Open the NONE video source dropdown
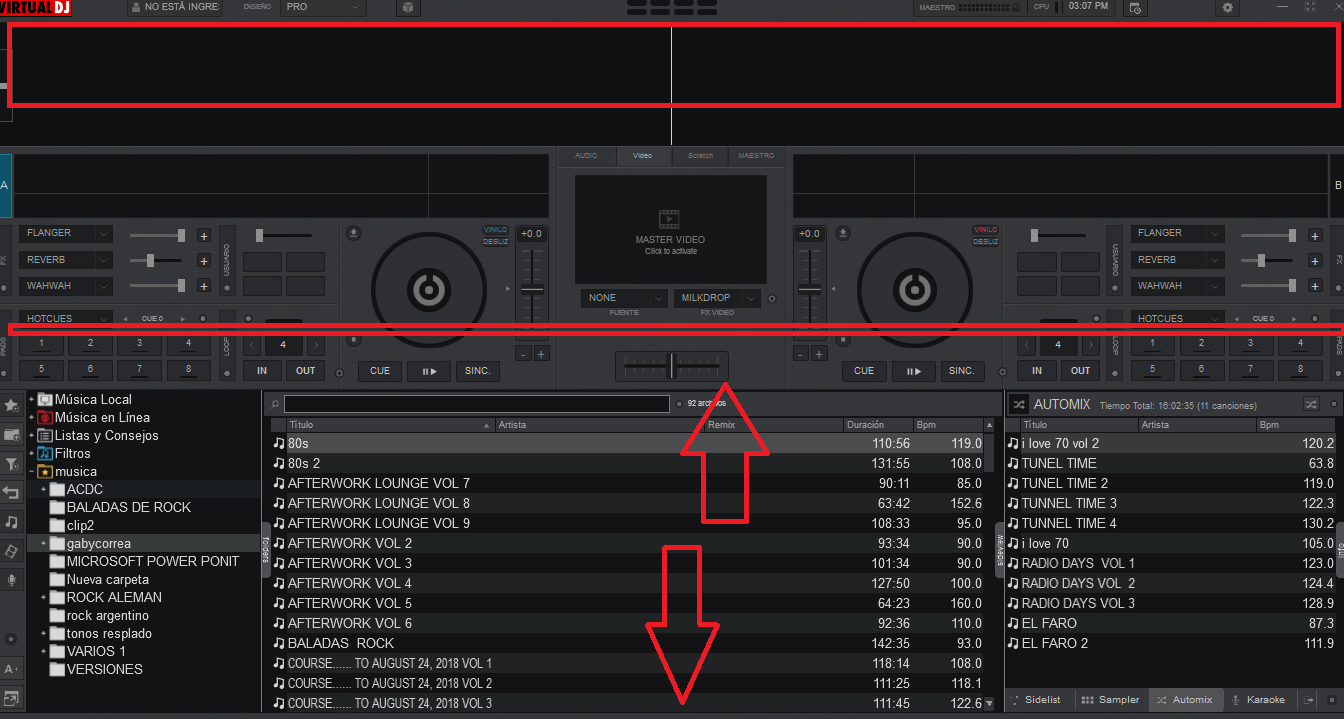 624,298
